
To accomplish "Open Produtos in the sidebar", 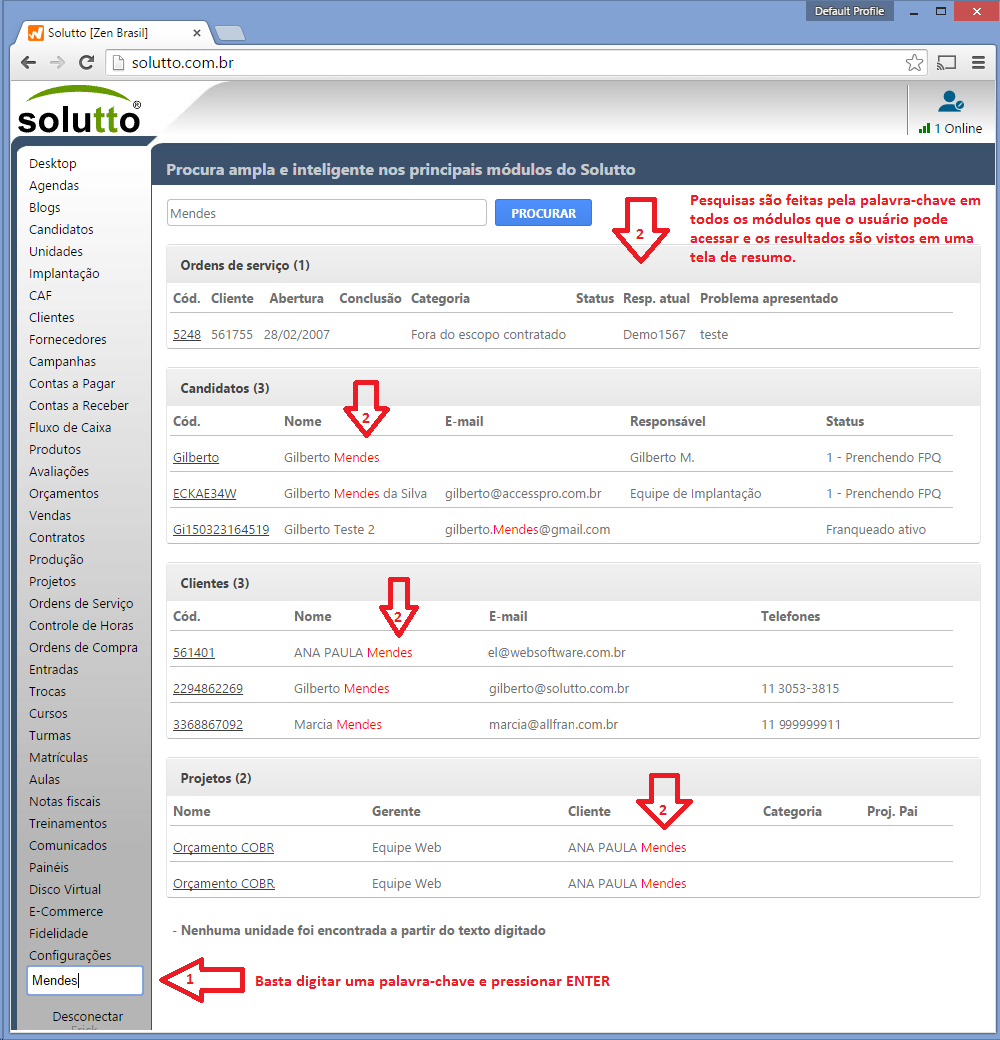I will coord(54,449).
